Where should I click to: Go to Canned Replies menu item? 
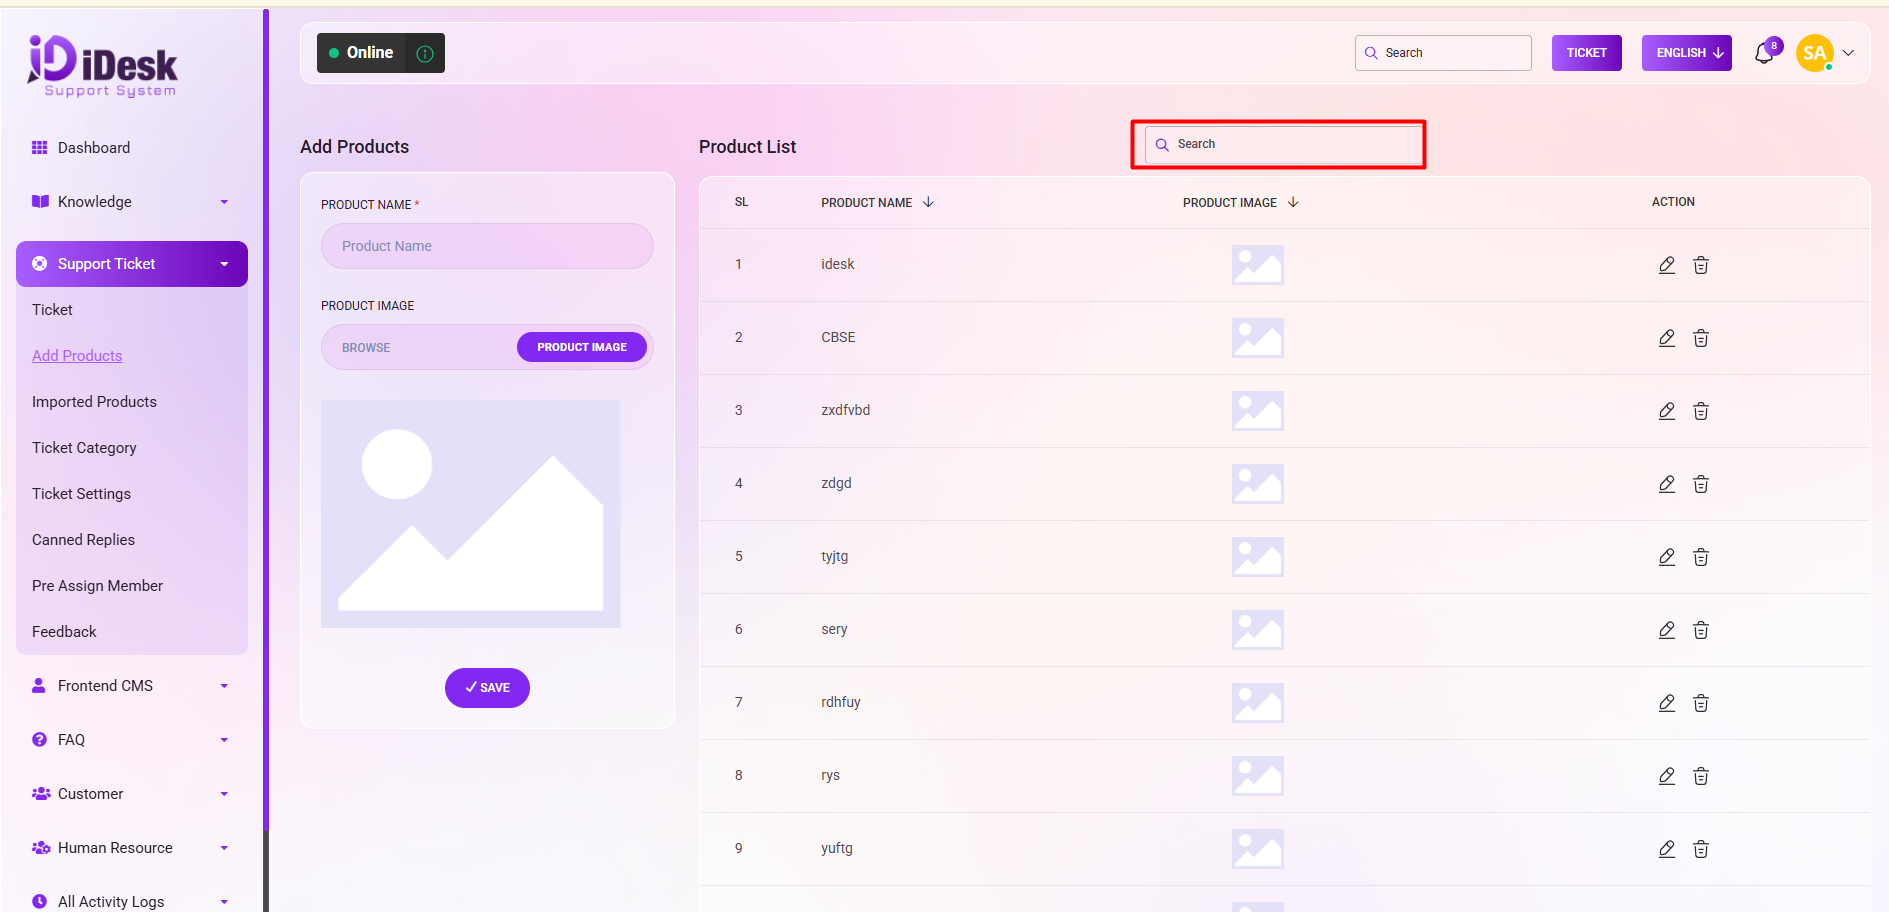[83, 540]
